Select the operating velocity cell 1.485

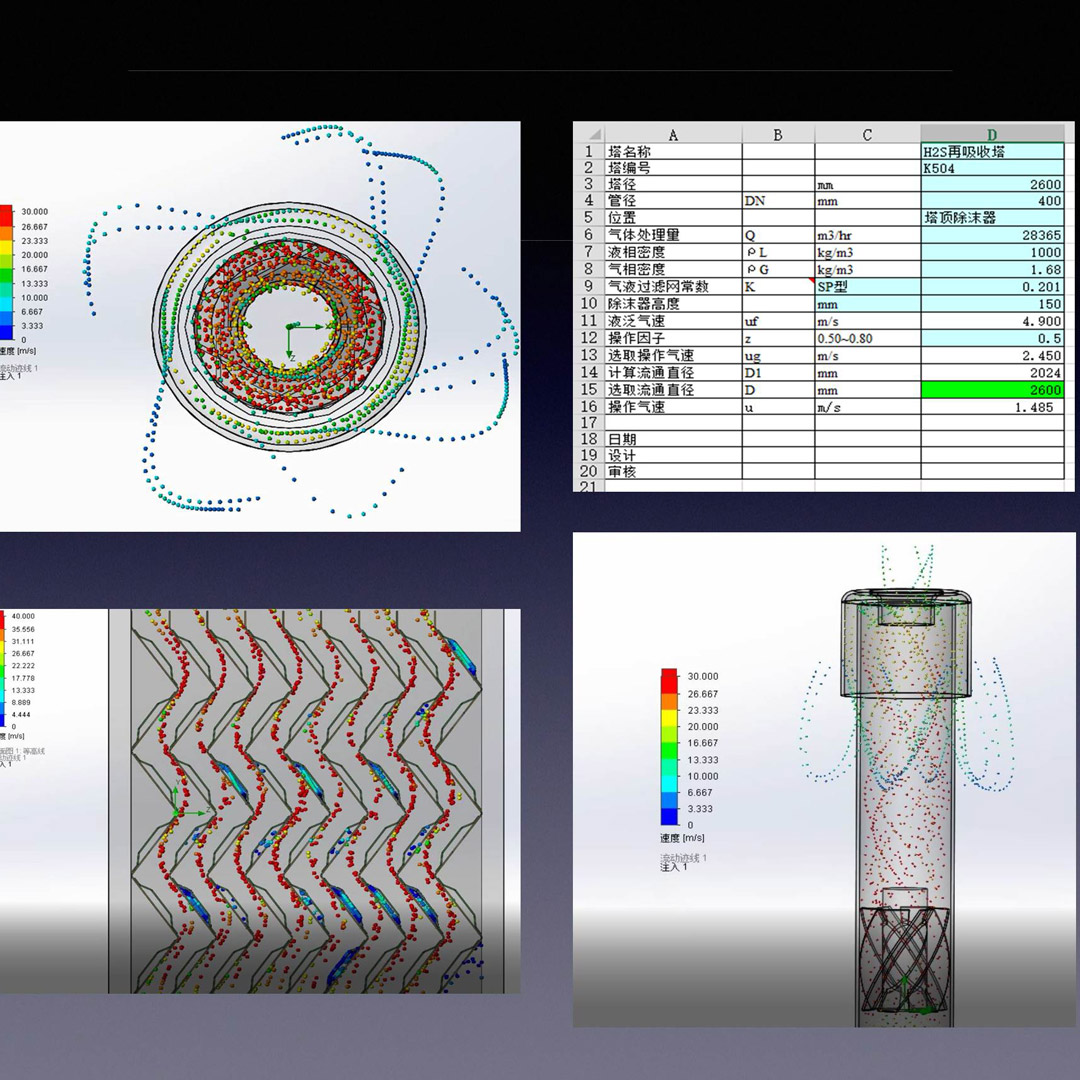(x=991, y=407)
